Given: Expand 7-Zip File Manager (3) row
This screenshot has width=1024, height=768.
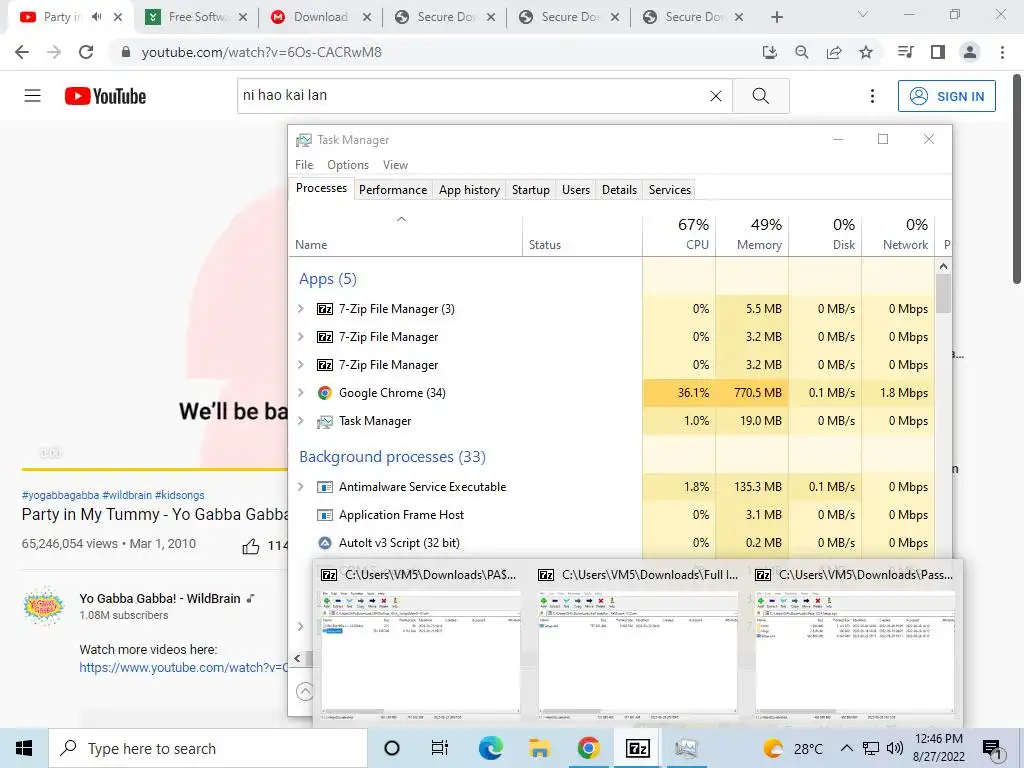Looking at the screenshot, I should click(x=300, y=308).
